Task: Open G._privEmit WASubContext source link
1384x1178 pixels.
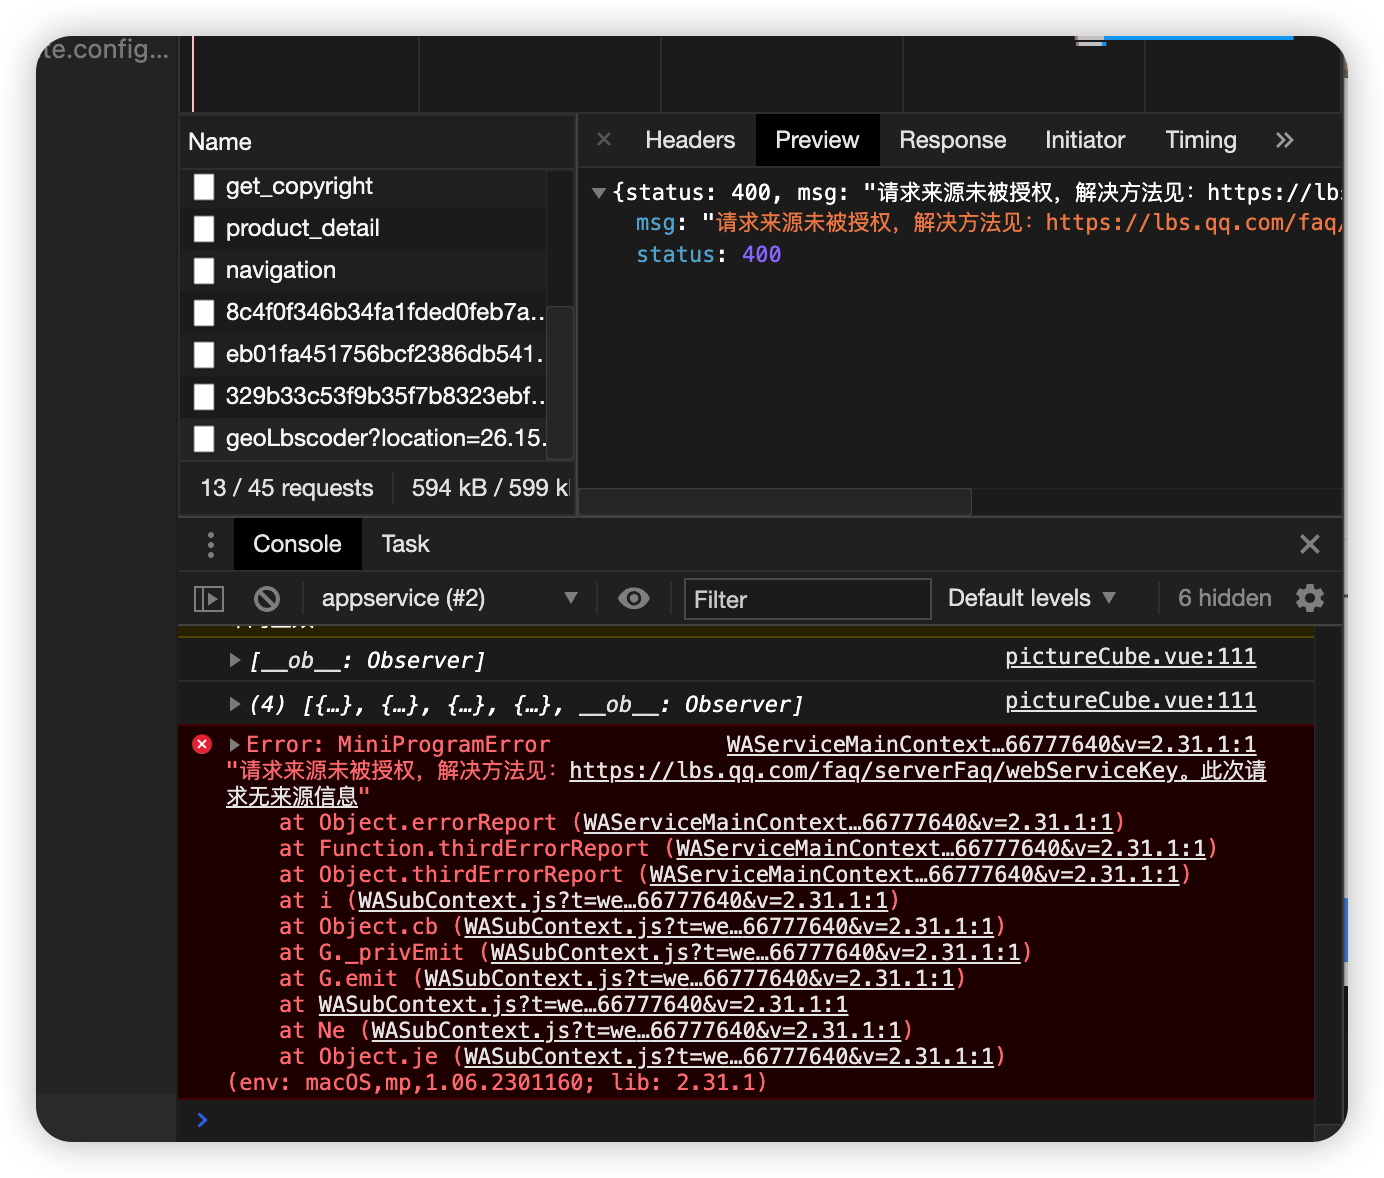Action: pyautogui.click(x=755, y=953)
